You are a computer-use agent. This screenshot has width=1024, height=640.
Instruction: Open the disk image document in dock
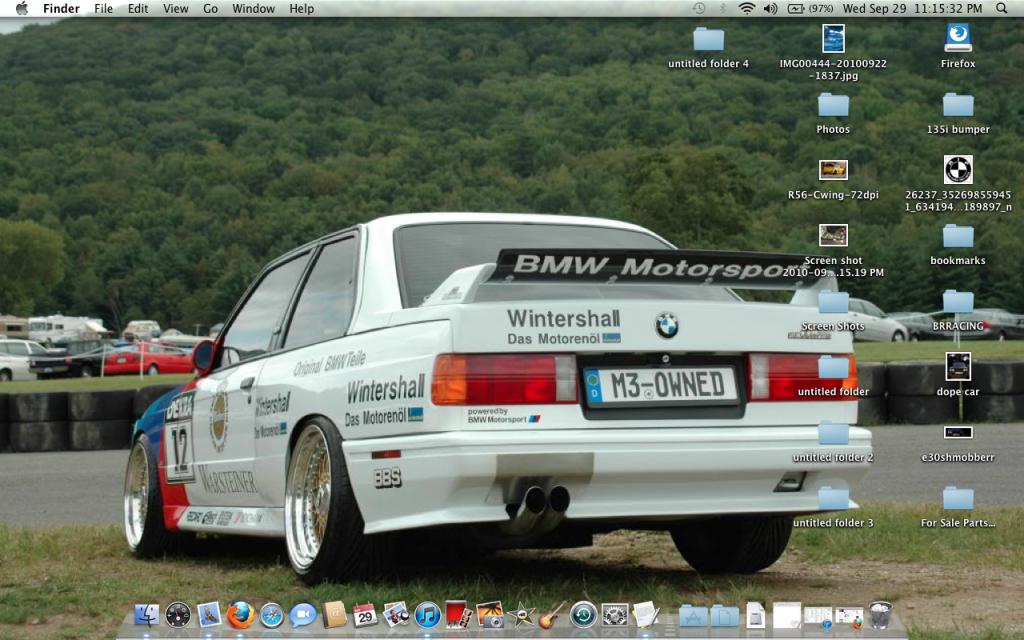(x=756, y=615)
